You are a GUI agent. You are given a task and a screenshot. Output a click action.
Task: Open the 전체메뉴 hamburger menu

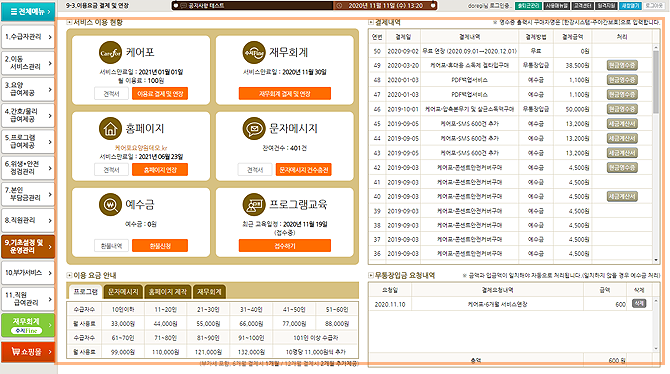pyautogui.click(x=28, y=11)
